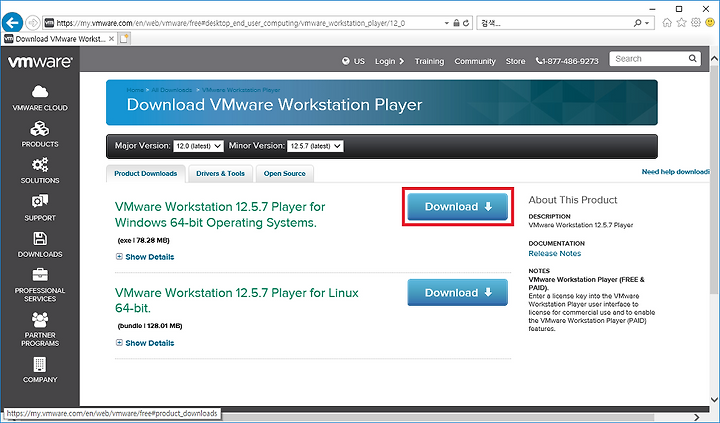The image size is (720, 423).
Task: Click the vertical scrollbar up arrow
Action: pos(714,59)
